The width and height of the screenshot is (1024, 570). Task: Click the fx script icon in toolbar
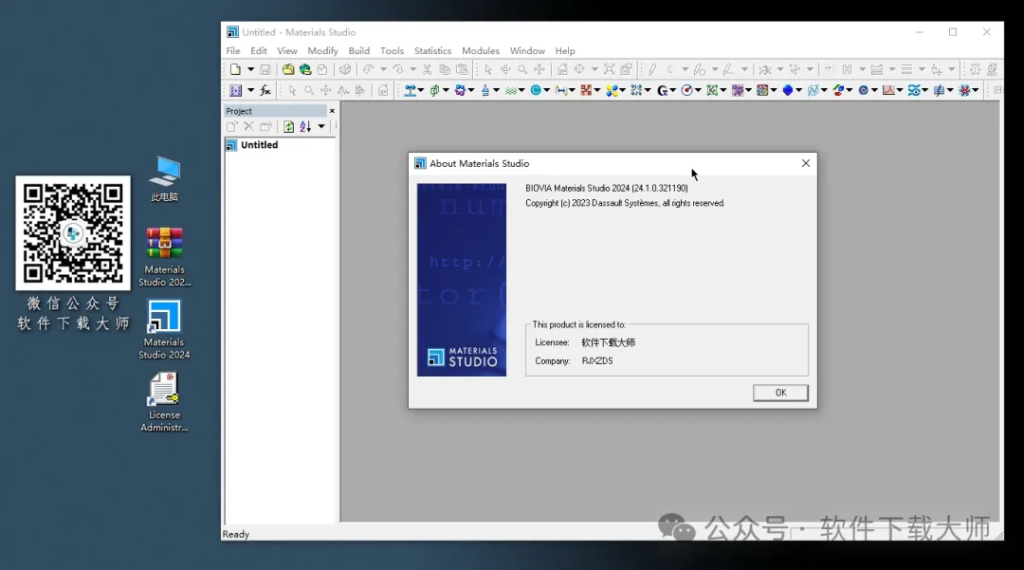tap(265, 91)
